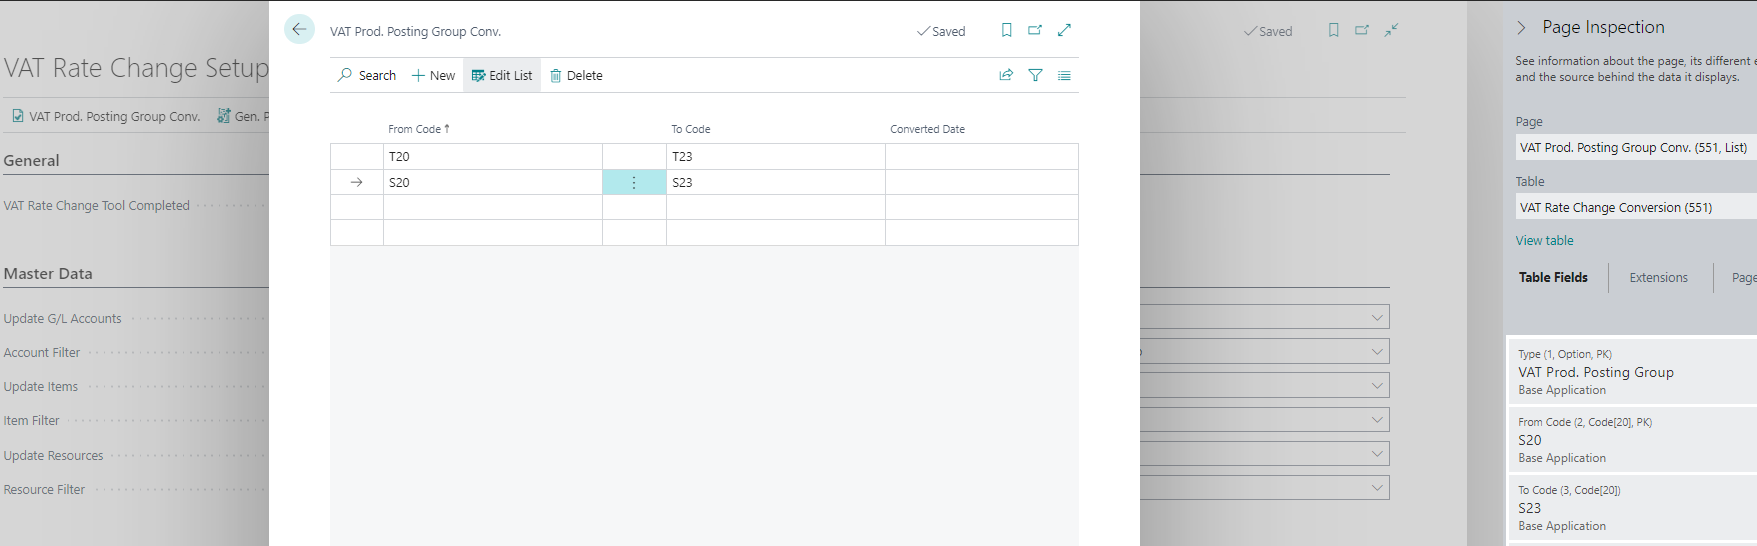
Task: Click the share icon in the toolbar
Action: [x=1006, y=75]
